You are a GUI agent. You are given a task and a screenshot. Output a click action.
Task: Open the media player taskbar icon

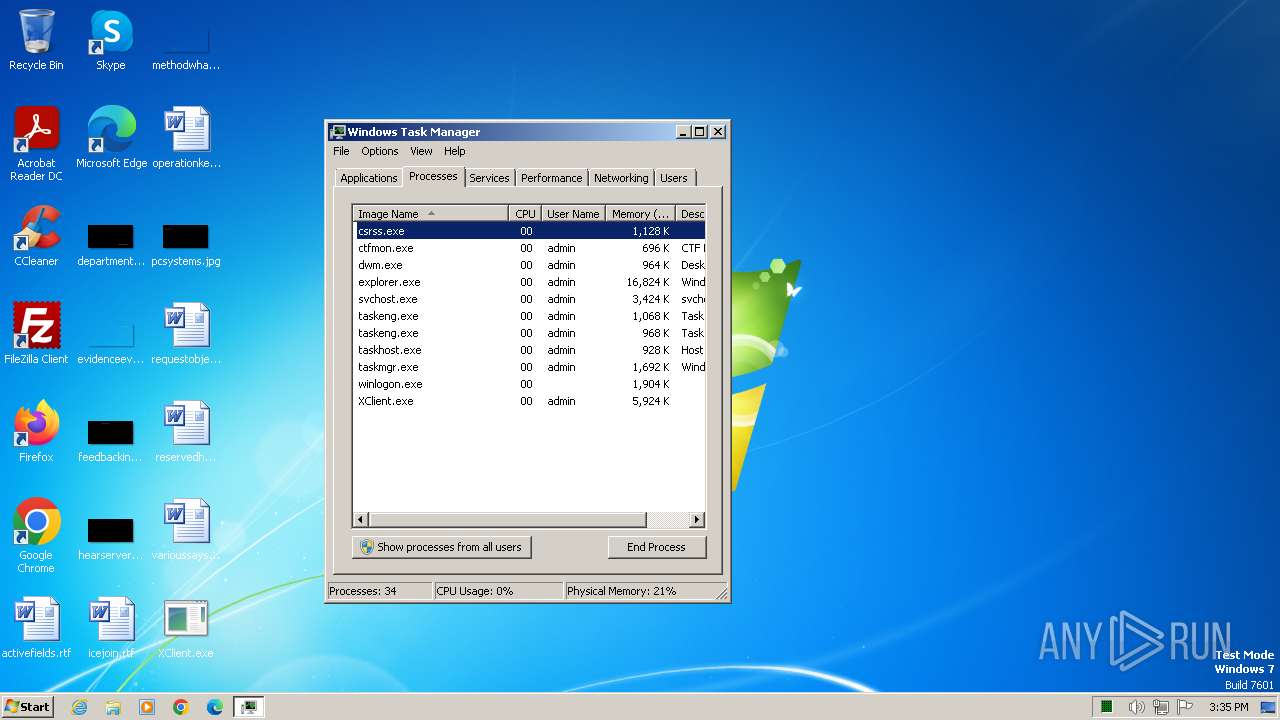[x=147, y=707]
